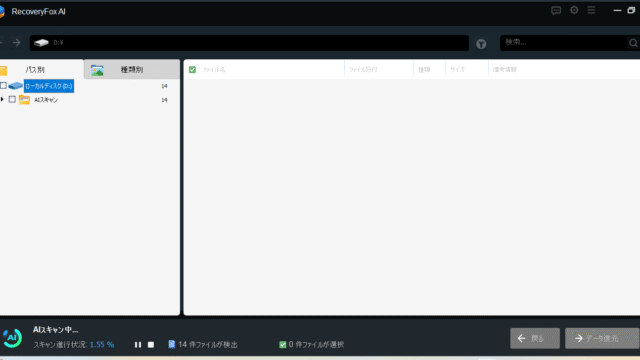The width and height of the screenshot is (640, 360).
Task: Click the filter funnel icon
Action: pyautogui.click(x=481, y=44)
